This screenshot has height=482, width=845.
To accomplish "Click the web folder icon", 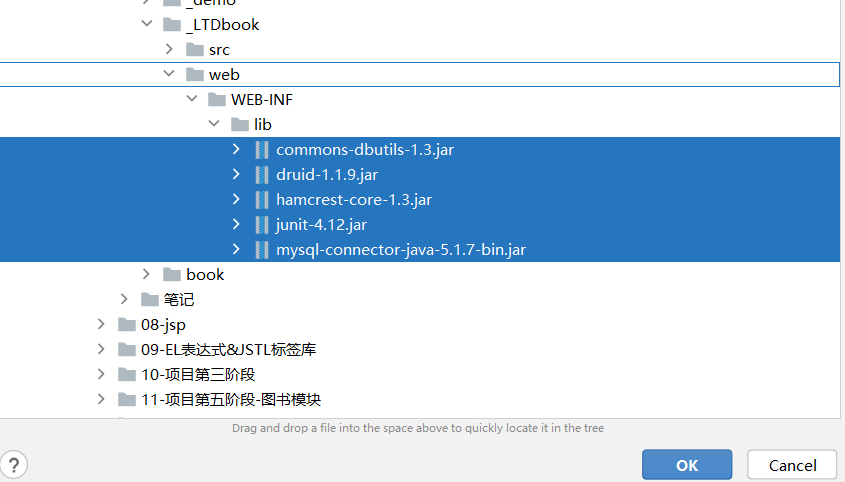I will pyautogui.click(x=195, y=74).
